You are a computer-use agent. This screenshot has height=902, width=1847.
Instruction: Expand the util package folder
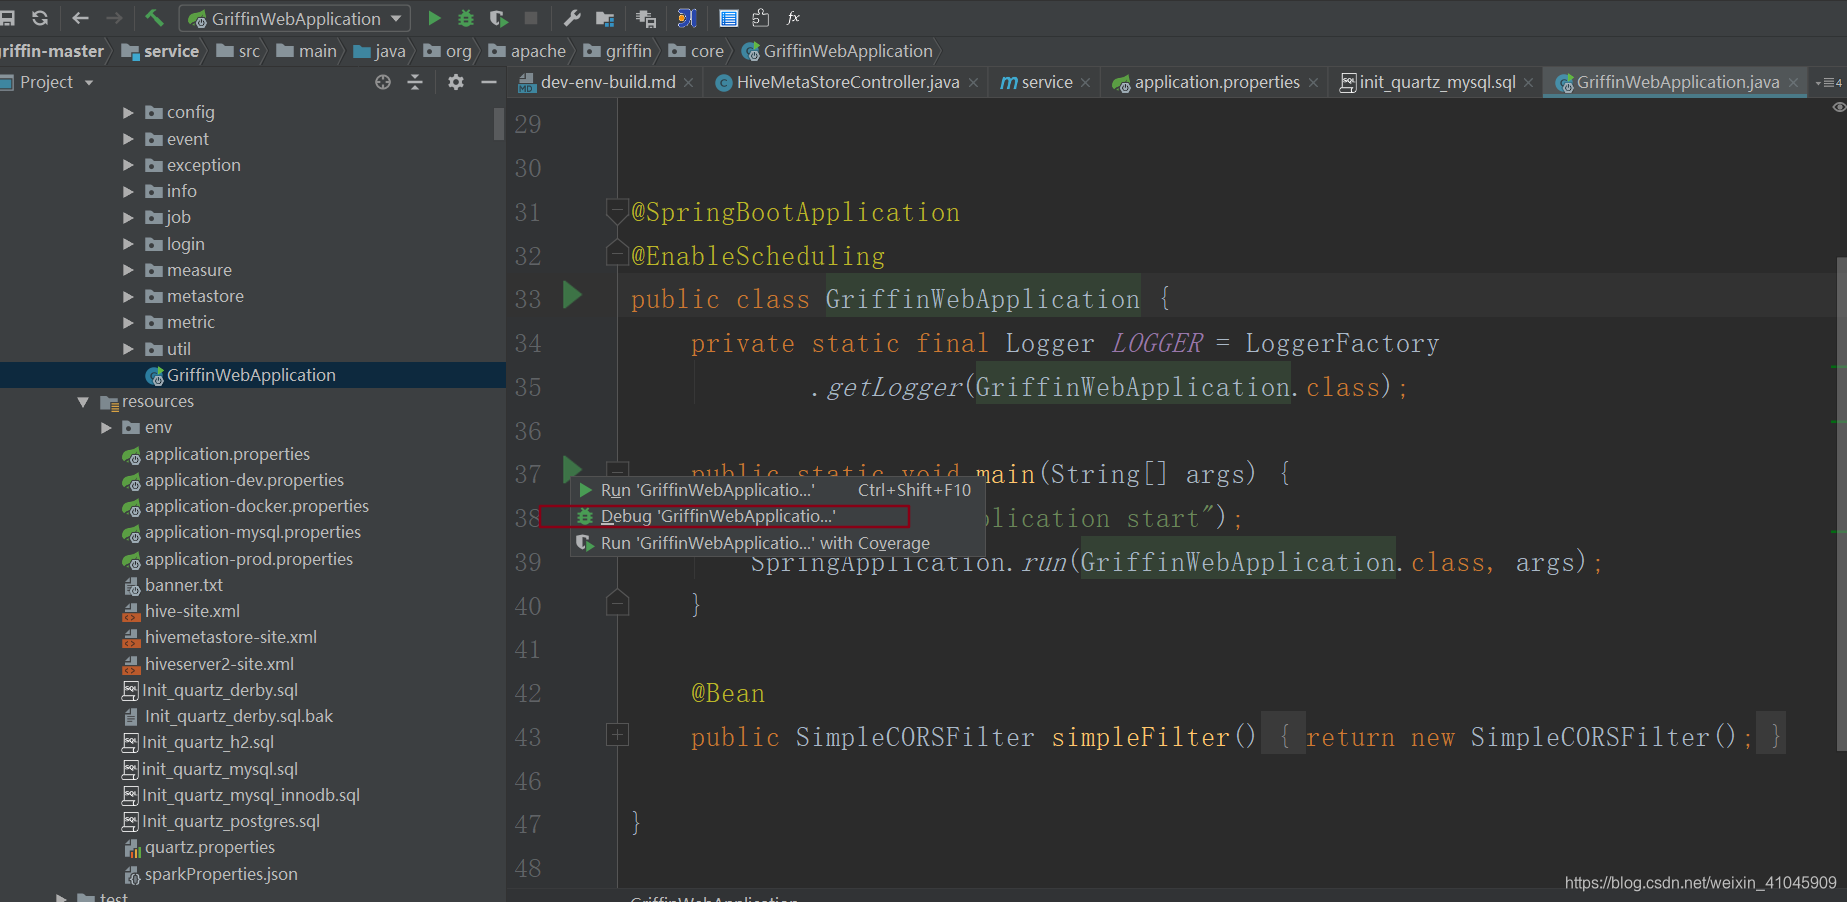(128, 349)
